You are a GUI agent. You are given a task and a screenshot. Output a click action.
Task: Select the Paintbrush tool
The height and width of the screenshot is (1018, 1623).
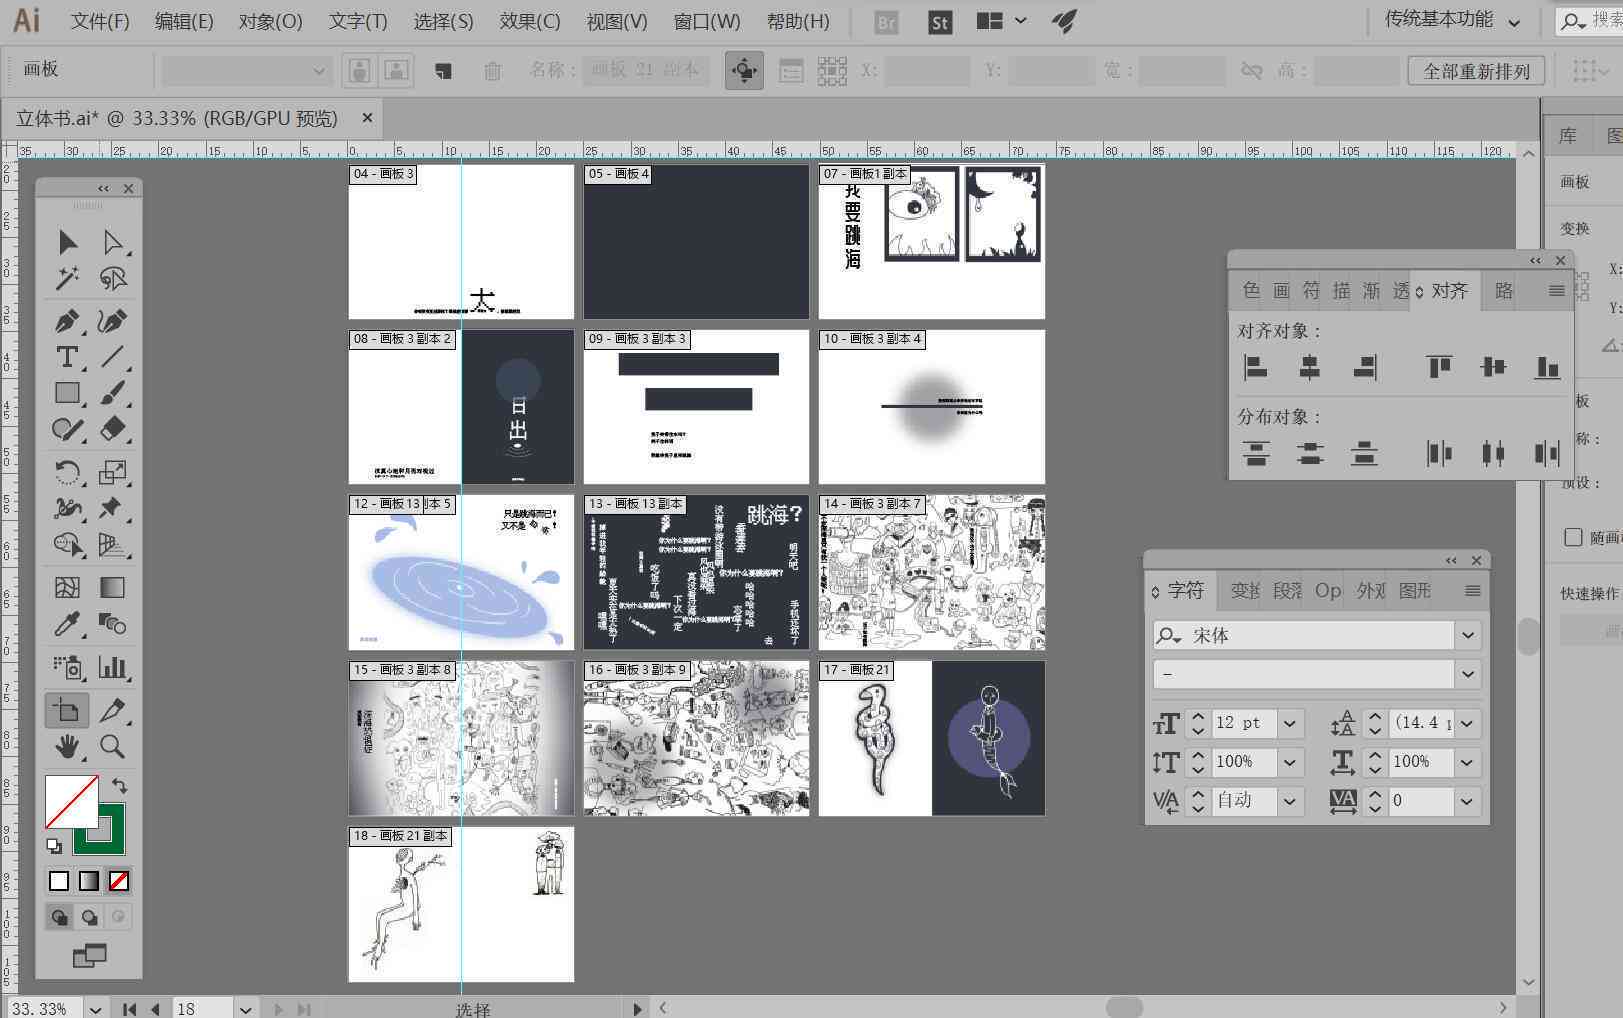point(112,393)
